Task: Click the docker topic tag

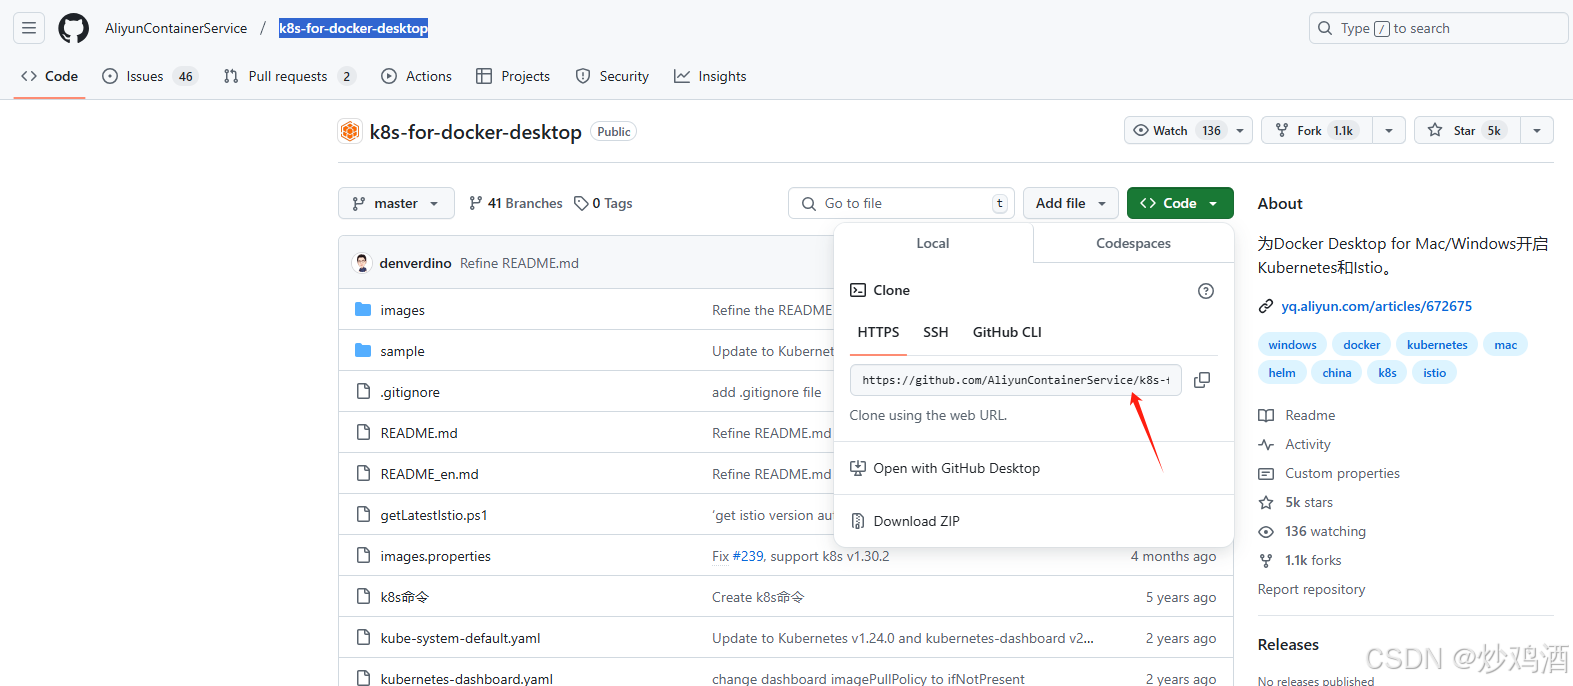Action: click(1361, 345)
